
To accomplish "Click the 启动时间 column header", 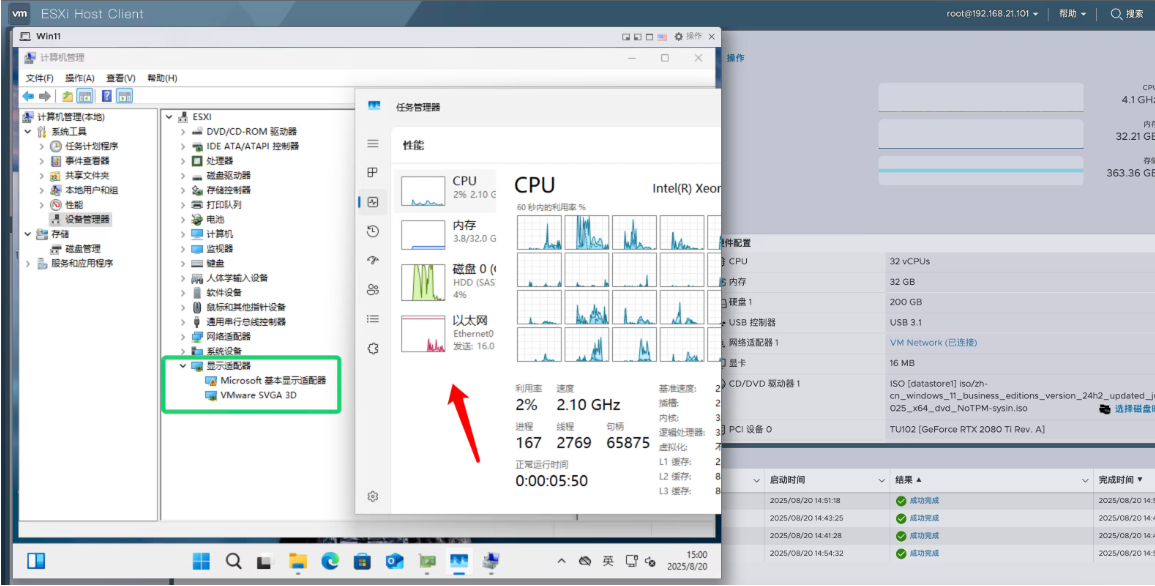I will 787,480.
